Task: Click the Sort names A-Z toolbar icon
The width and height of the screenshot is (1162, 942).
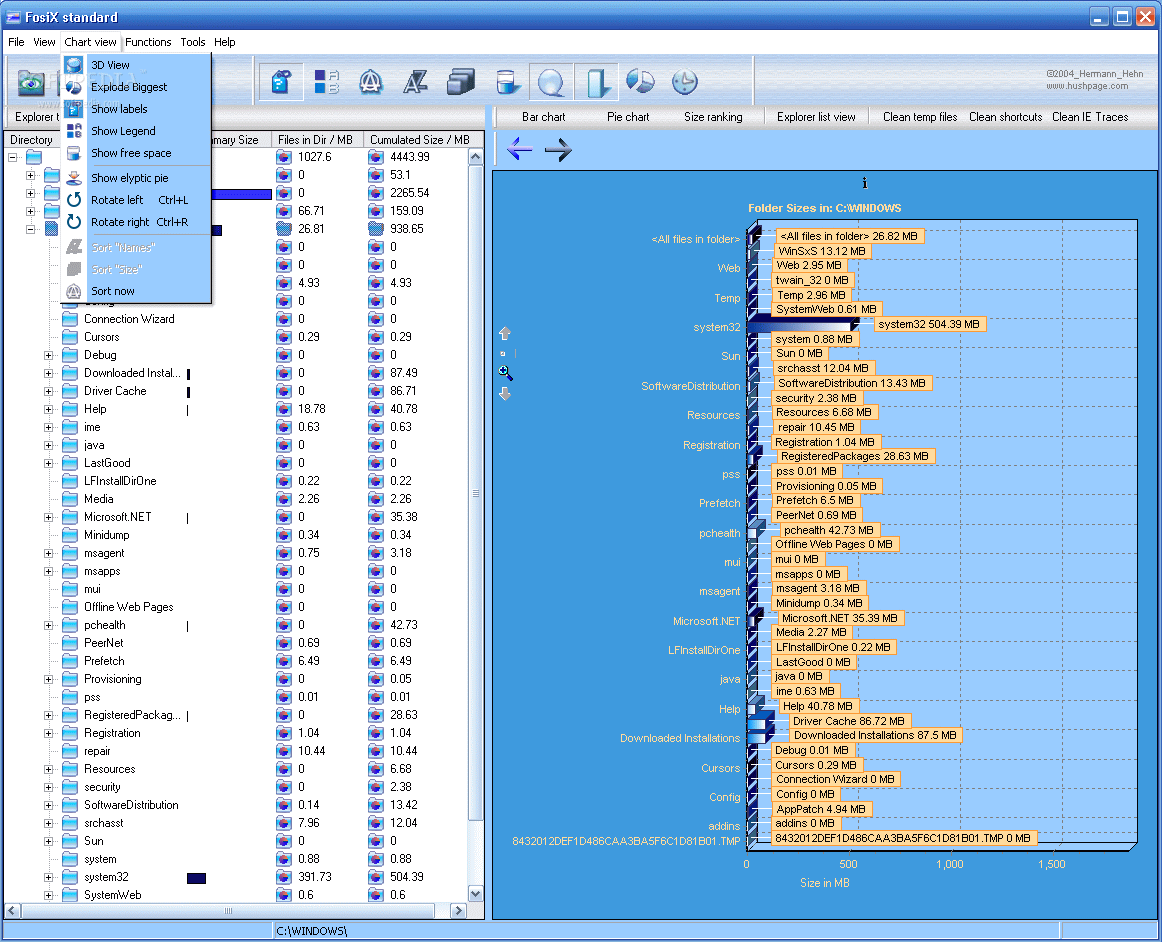Action: pos(415,82)
